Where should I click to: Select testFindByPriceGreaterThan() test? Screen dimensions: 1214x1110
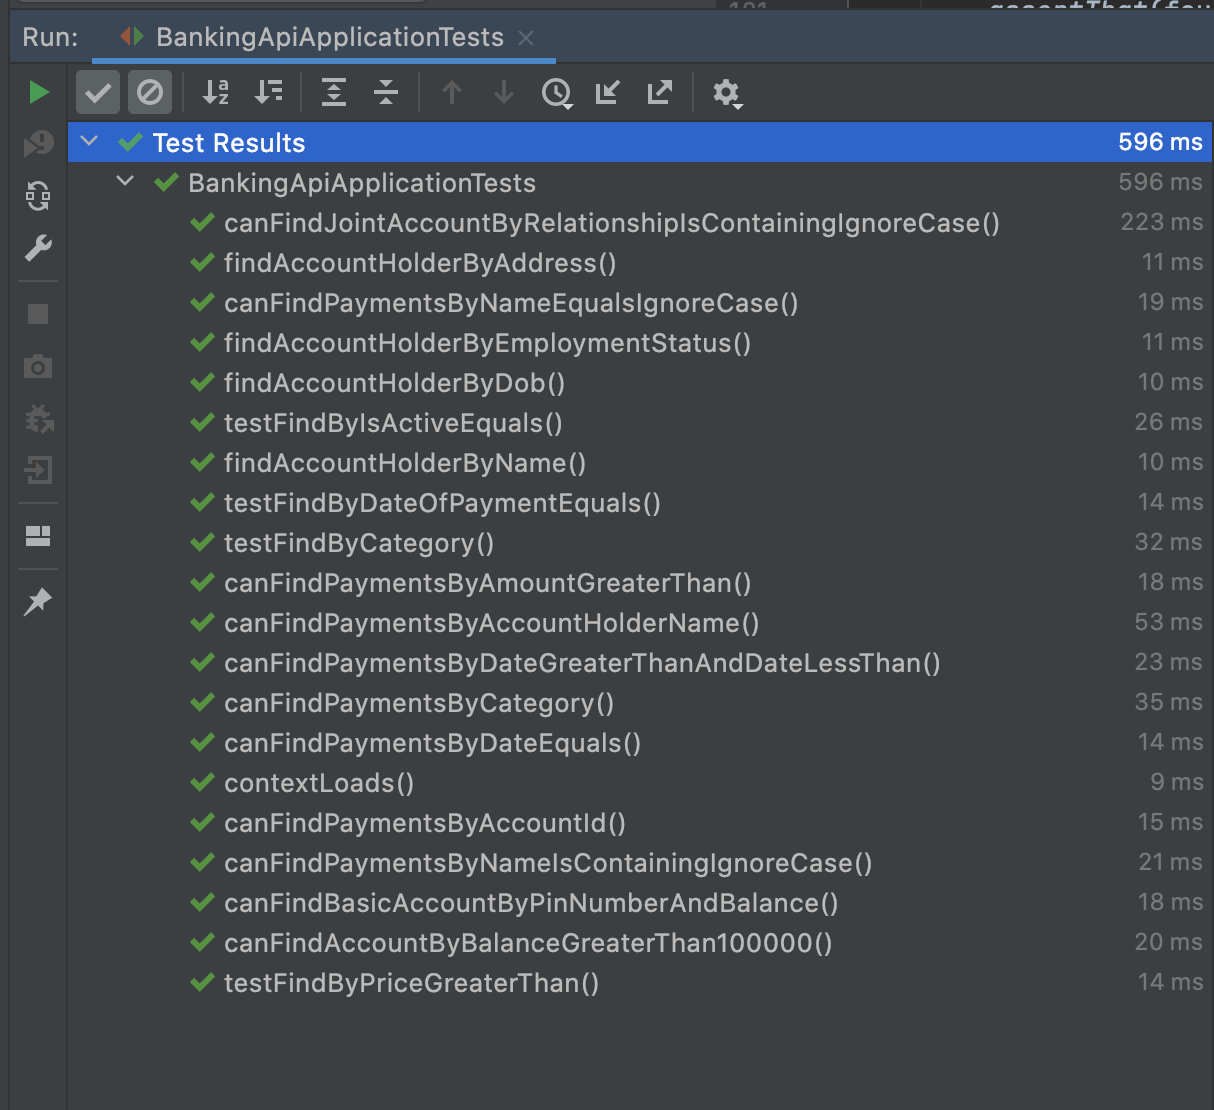click(x=411, y=983)
